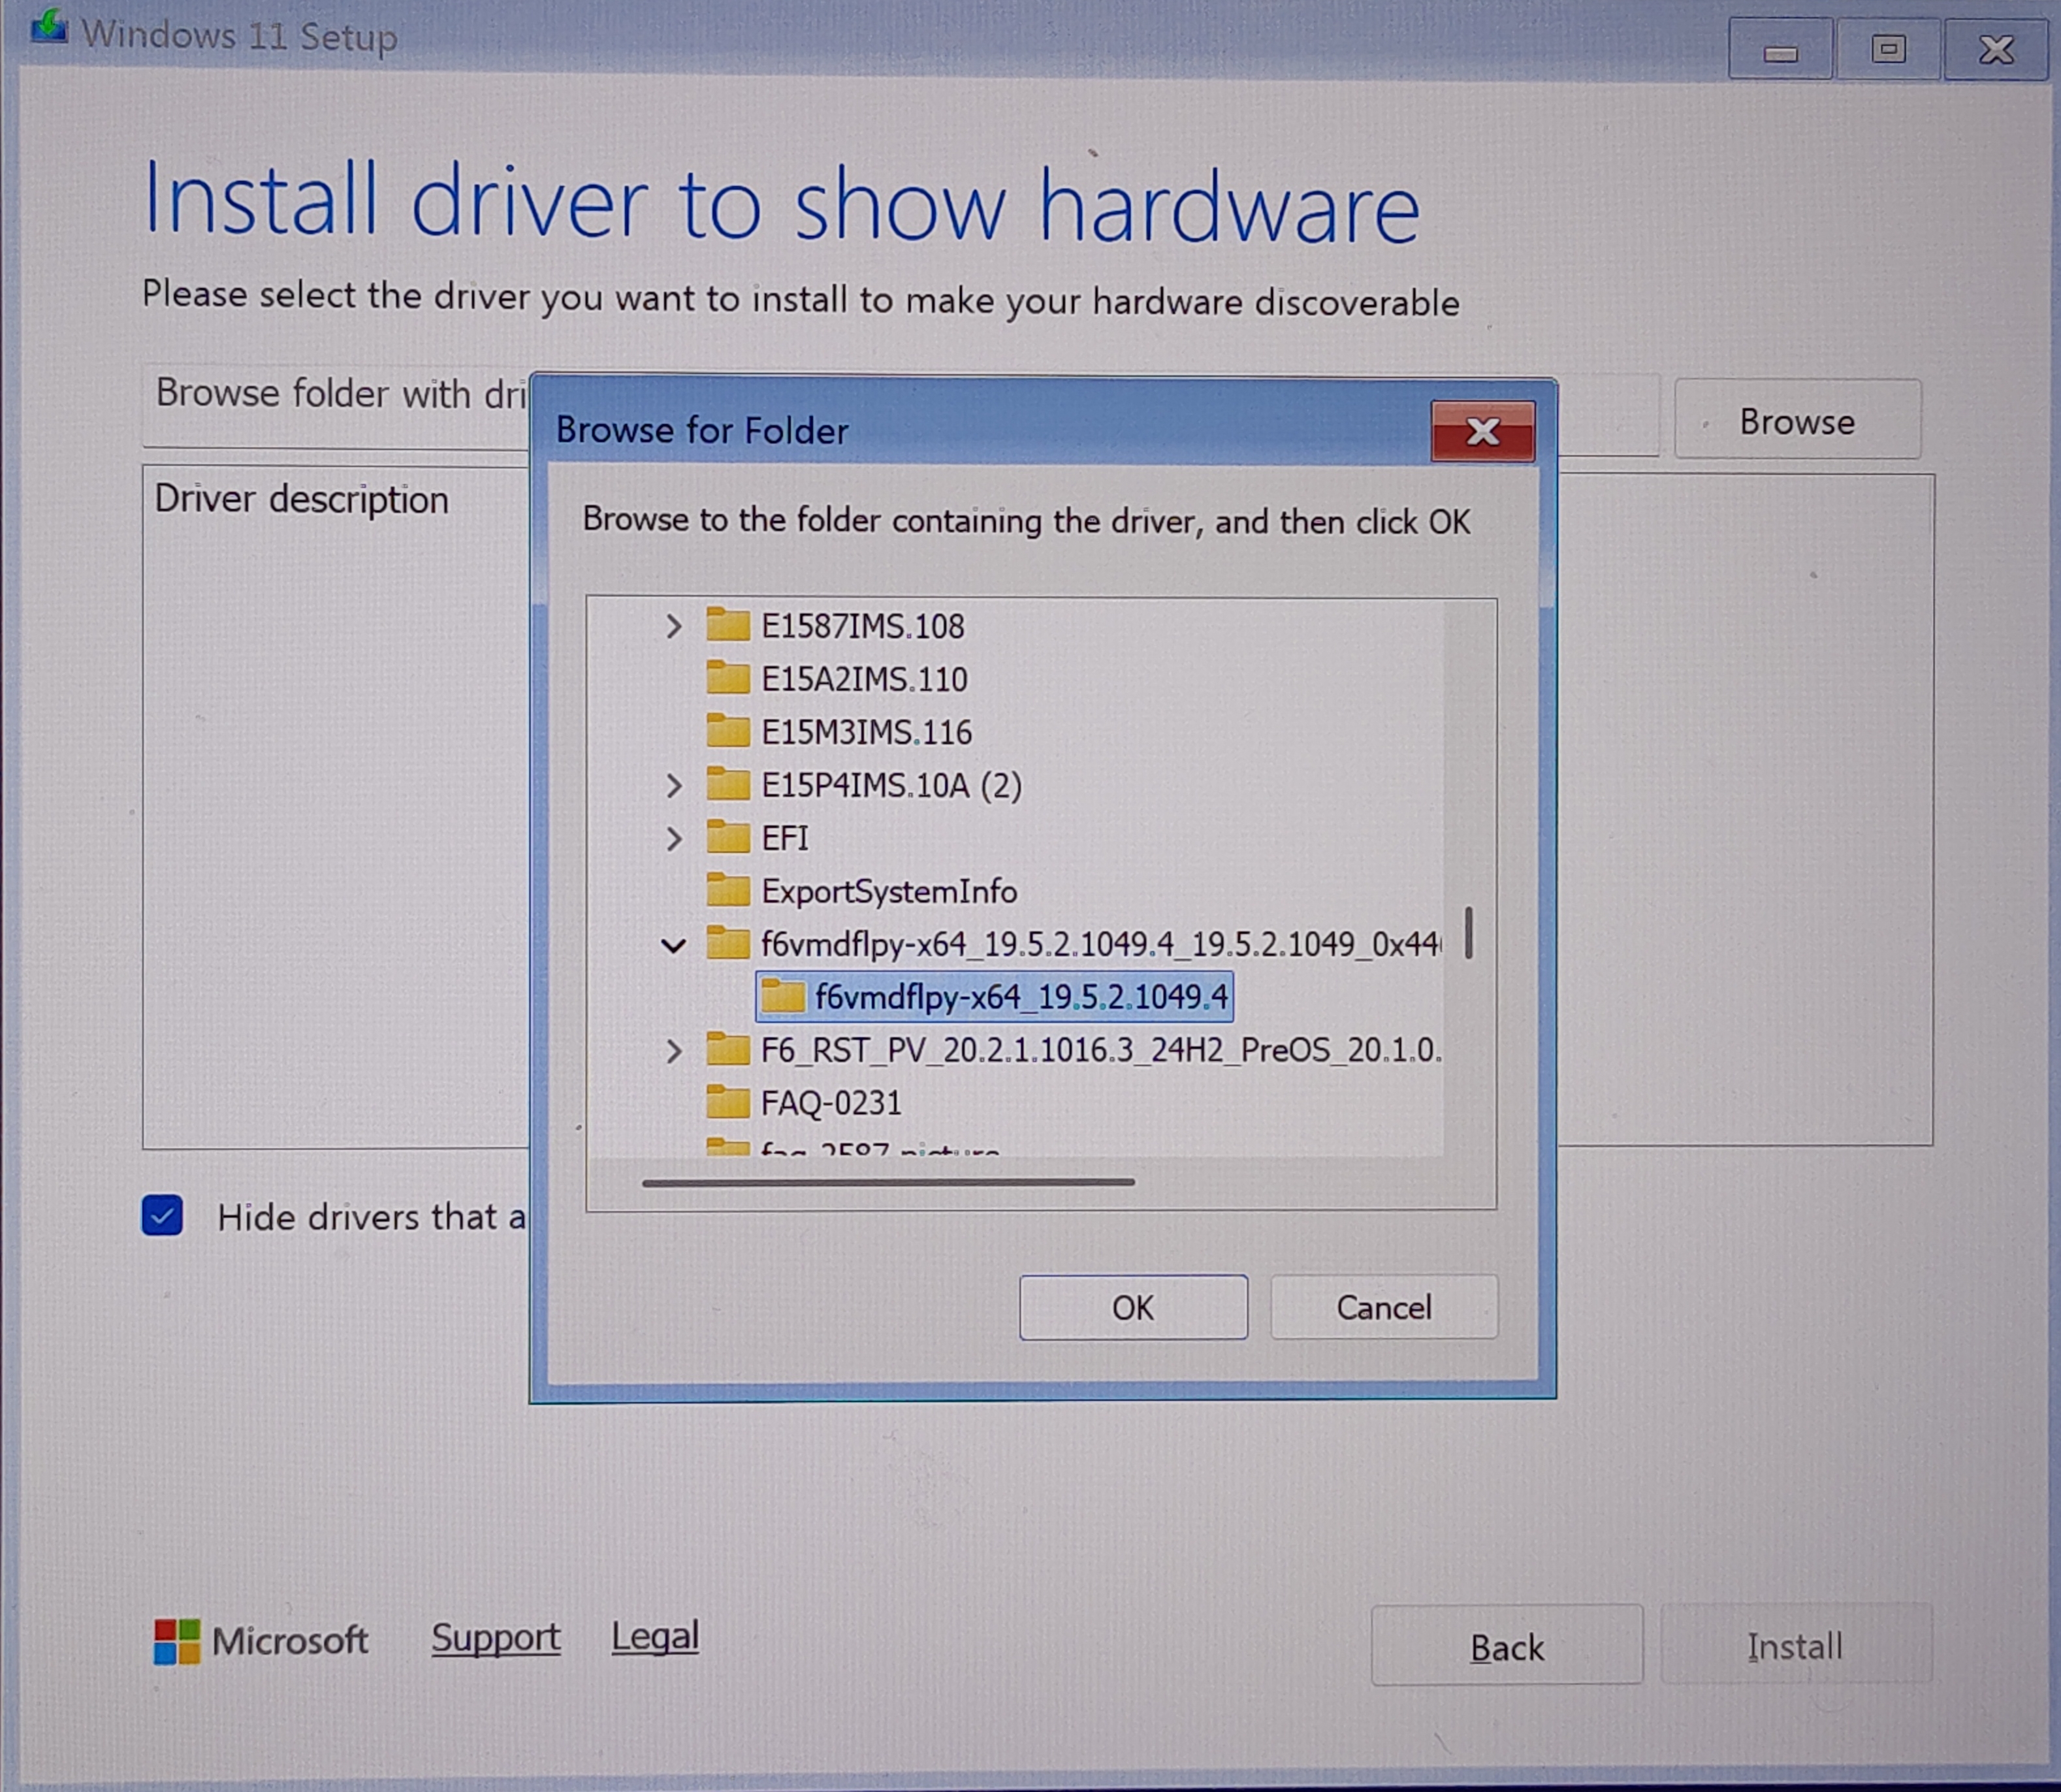Click the FAQ-0231 folder icon
Image resolution: width=2061 pixels, height=1792 pixels.
click(x=727, y=1102)
